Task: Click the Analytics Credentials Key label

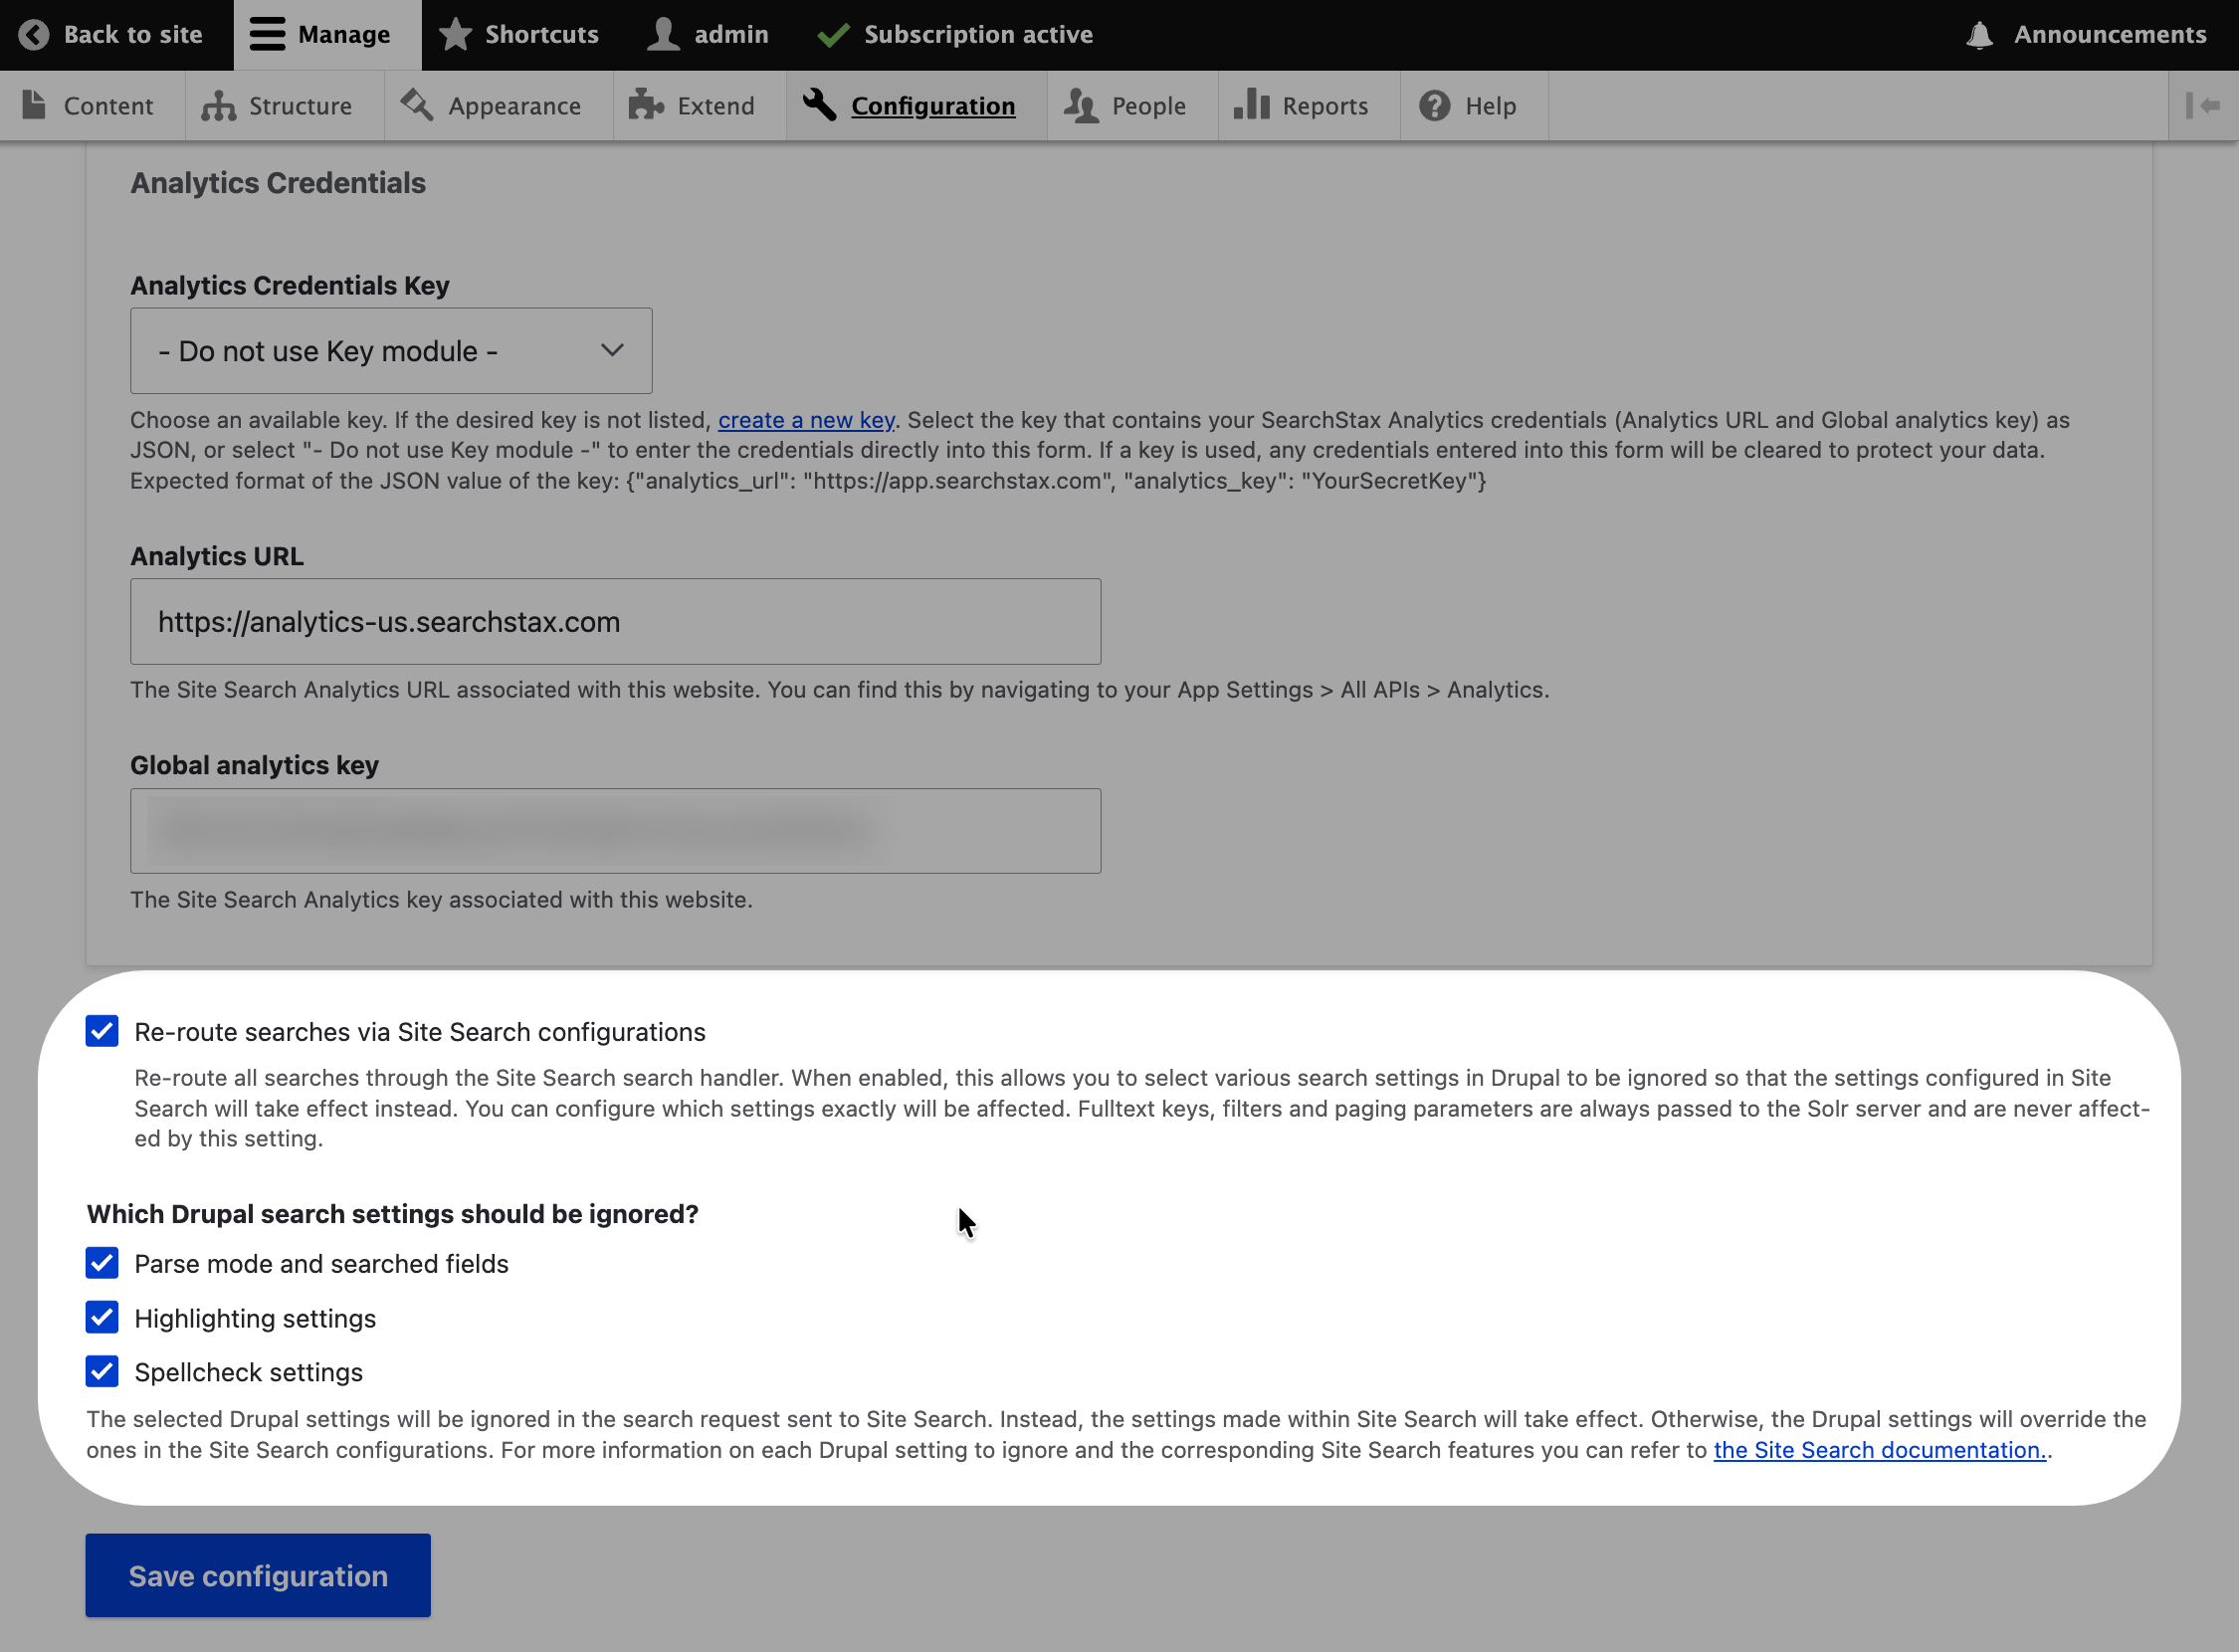Action: pos(290,286)
